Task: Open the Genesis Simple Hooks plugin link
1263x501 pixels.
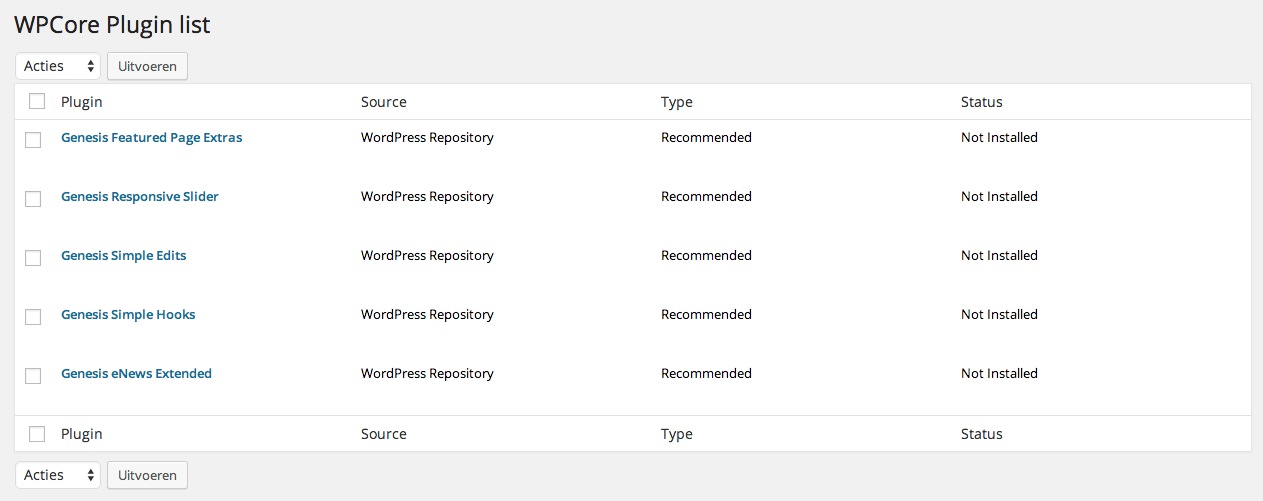Action: click(128, 314)
